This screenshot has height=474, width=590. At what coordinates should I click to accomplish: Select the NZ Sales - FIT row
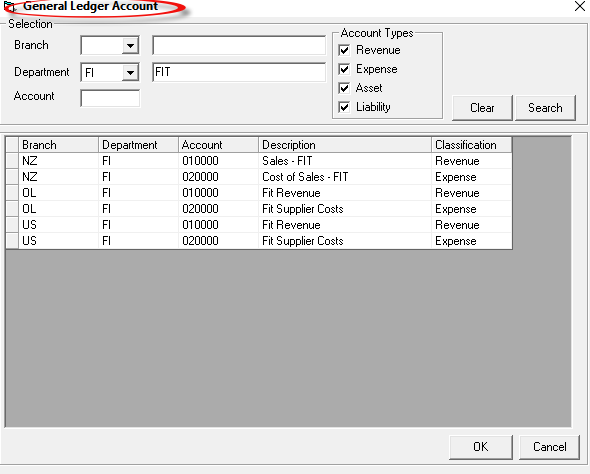click(259, 161)
